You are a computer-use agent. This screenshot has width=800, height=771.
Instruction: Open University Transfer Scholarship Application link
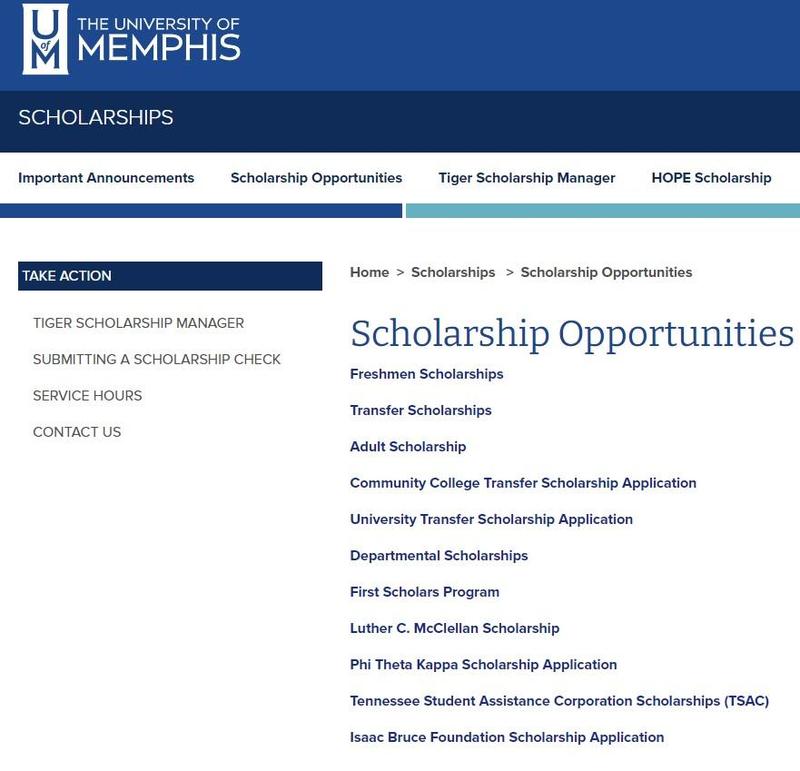[491, 519]
